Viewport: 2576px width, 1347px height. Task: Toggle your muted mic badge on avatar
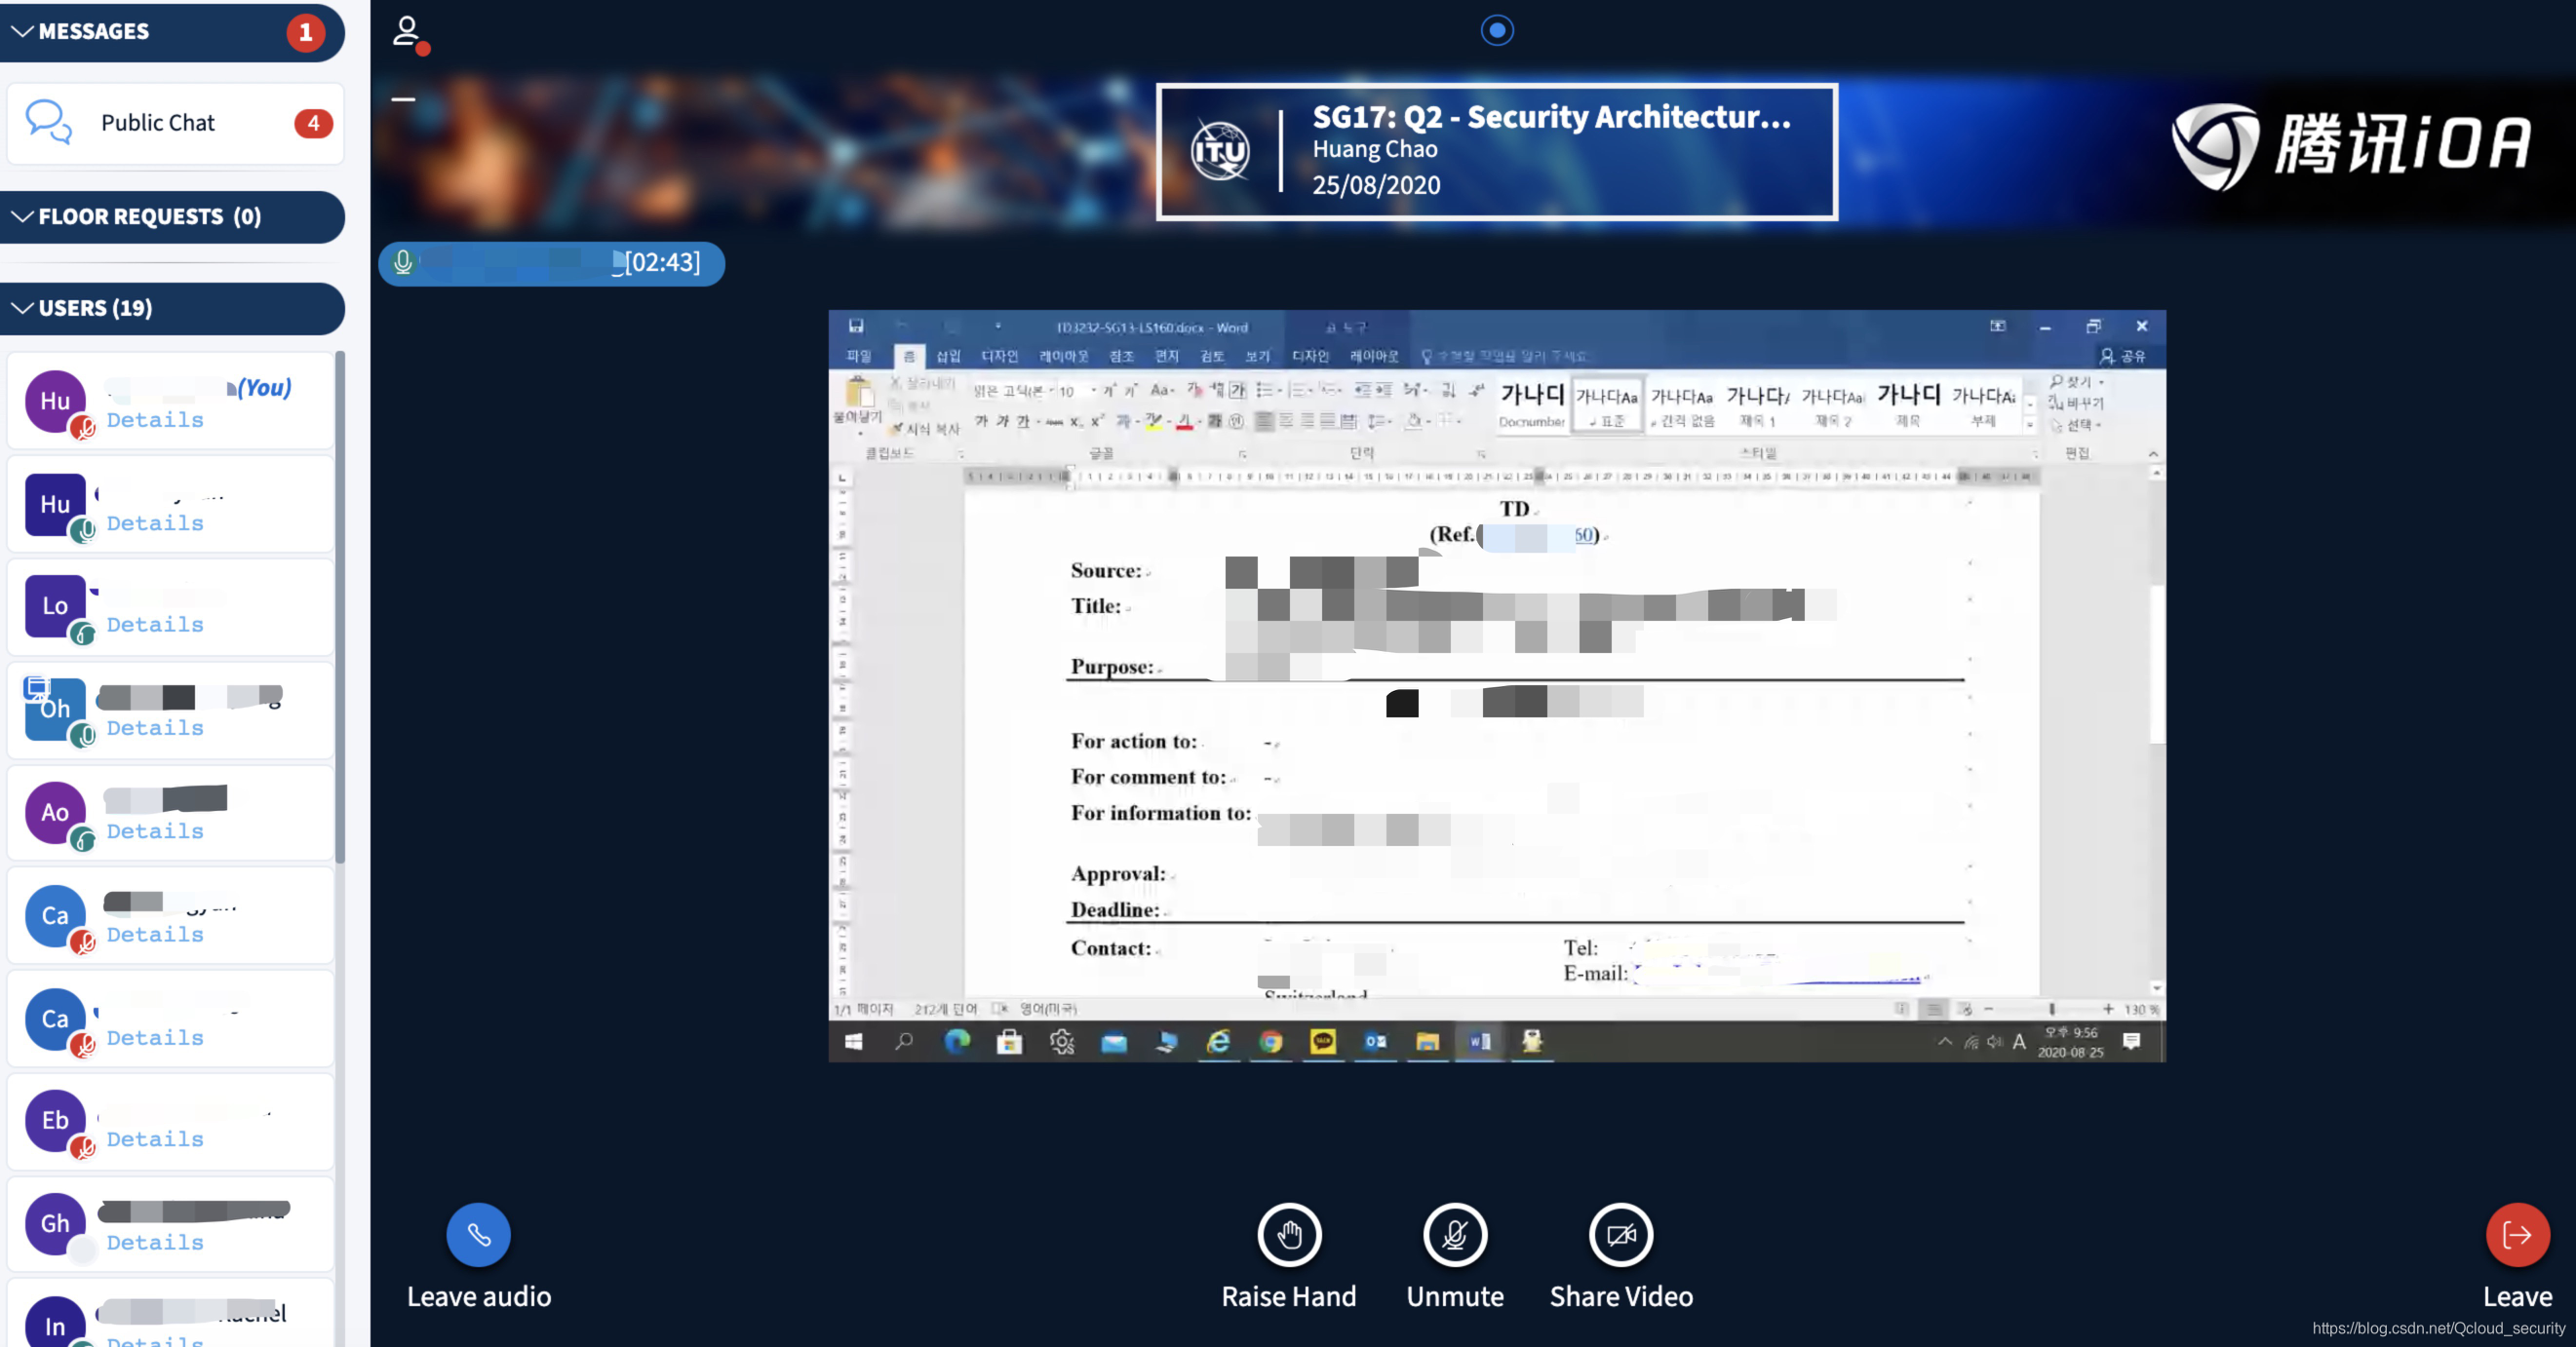point(83,428)
